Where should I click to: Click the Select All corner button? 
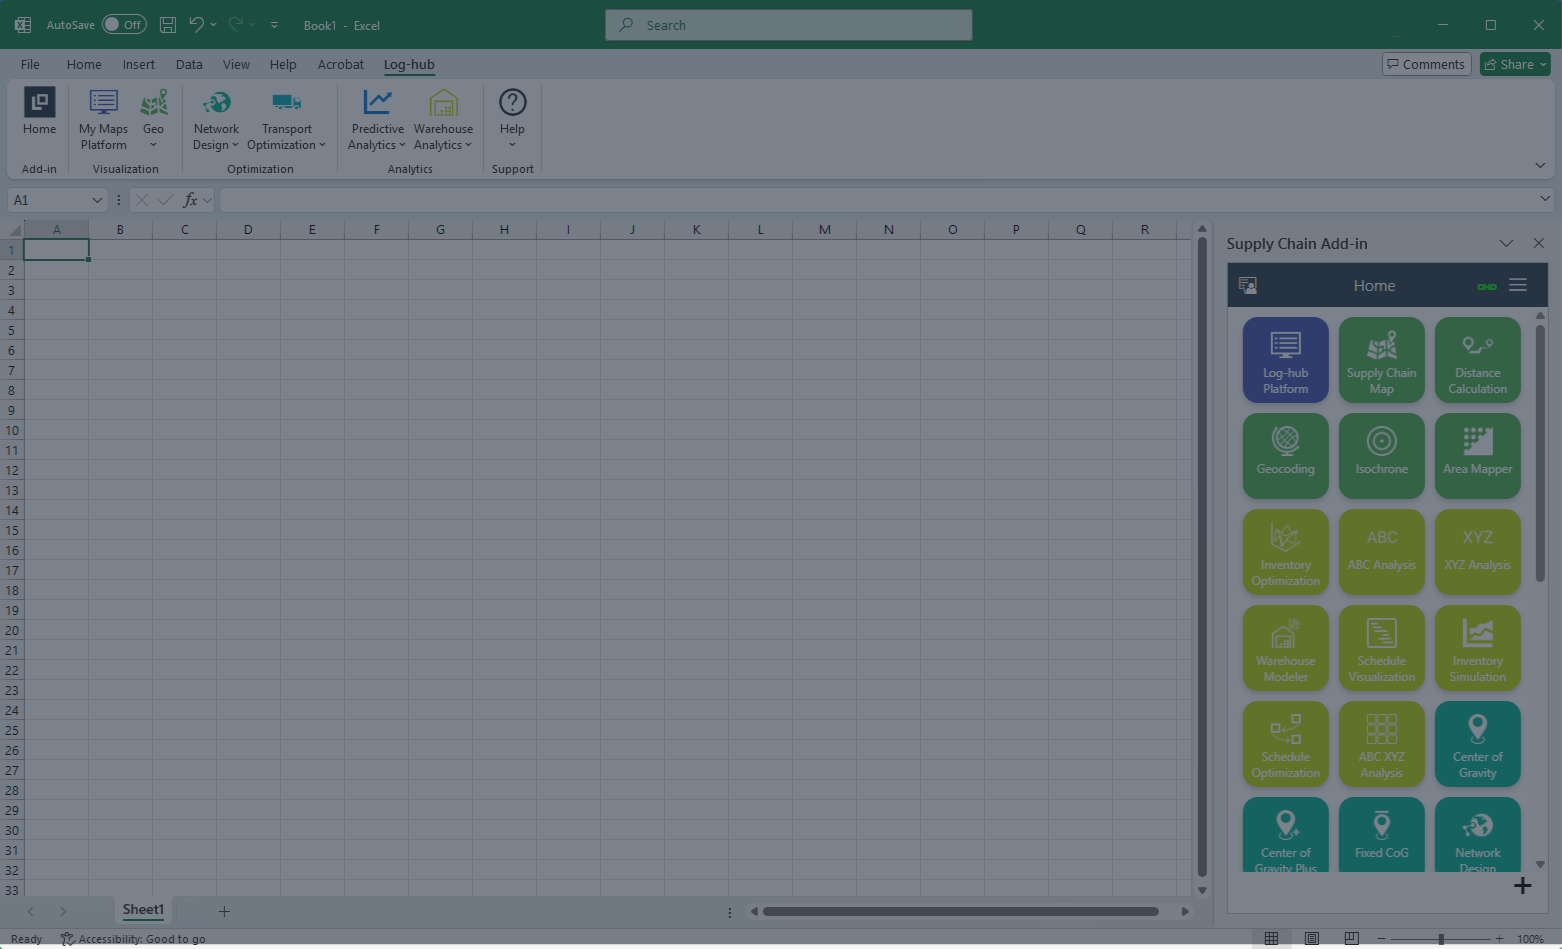tap(12, 230)
